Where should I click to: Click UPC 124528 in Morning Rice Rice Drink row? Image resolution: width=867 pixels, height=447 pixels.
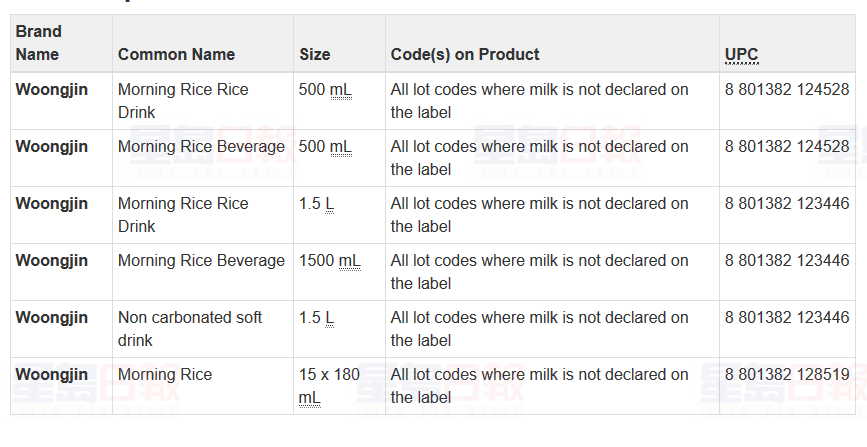coord(787,89)
